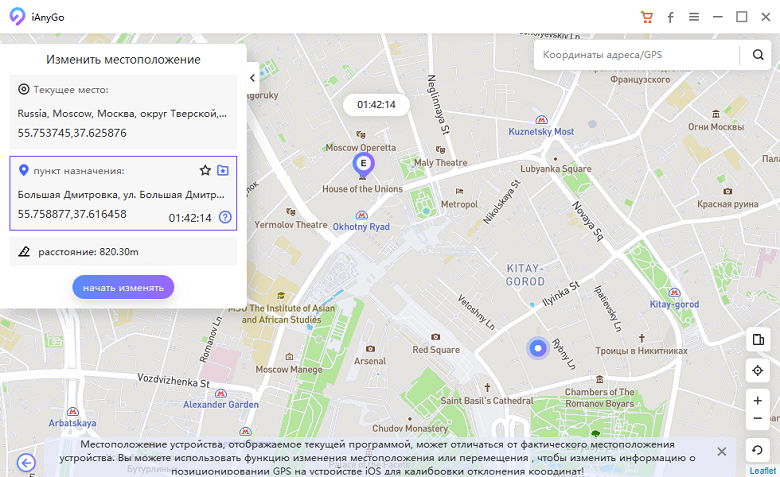The image size is (780, 477).
Task: Click the Moscow Operetta theatre icon
Action: coord(361,135)
